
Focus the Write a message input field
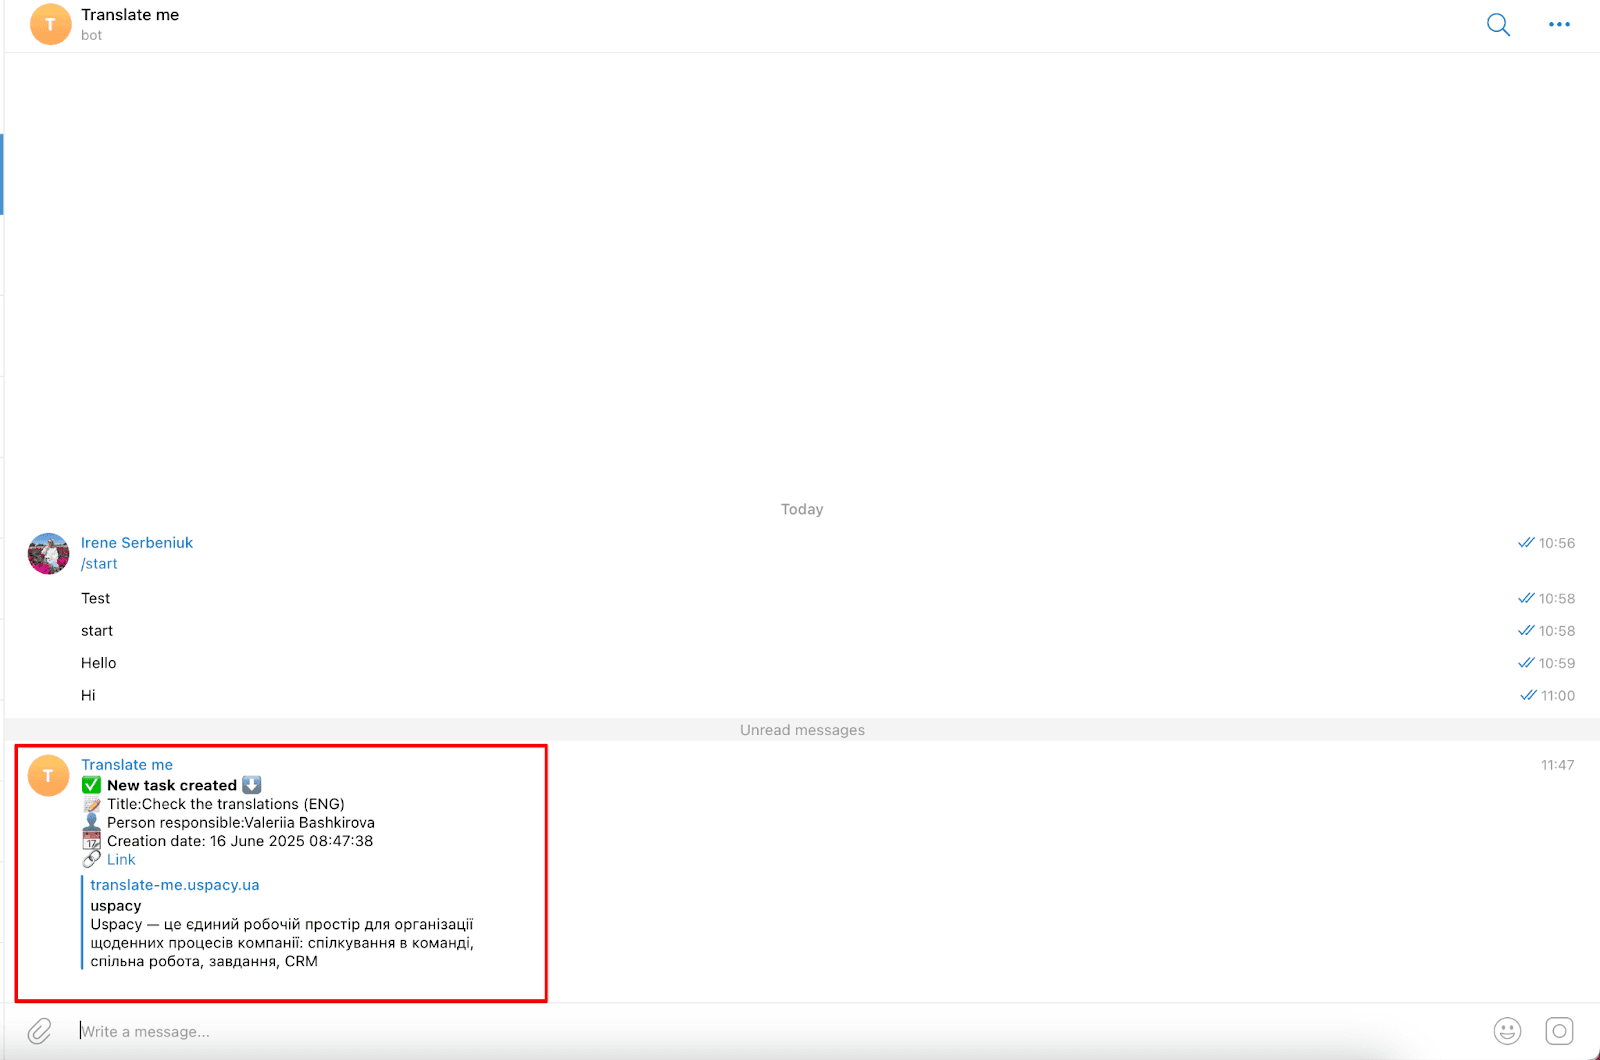click(x=700, y=1031)
